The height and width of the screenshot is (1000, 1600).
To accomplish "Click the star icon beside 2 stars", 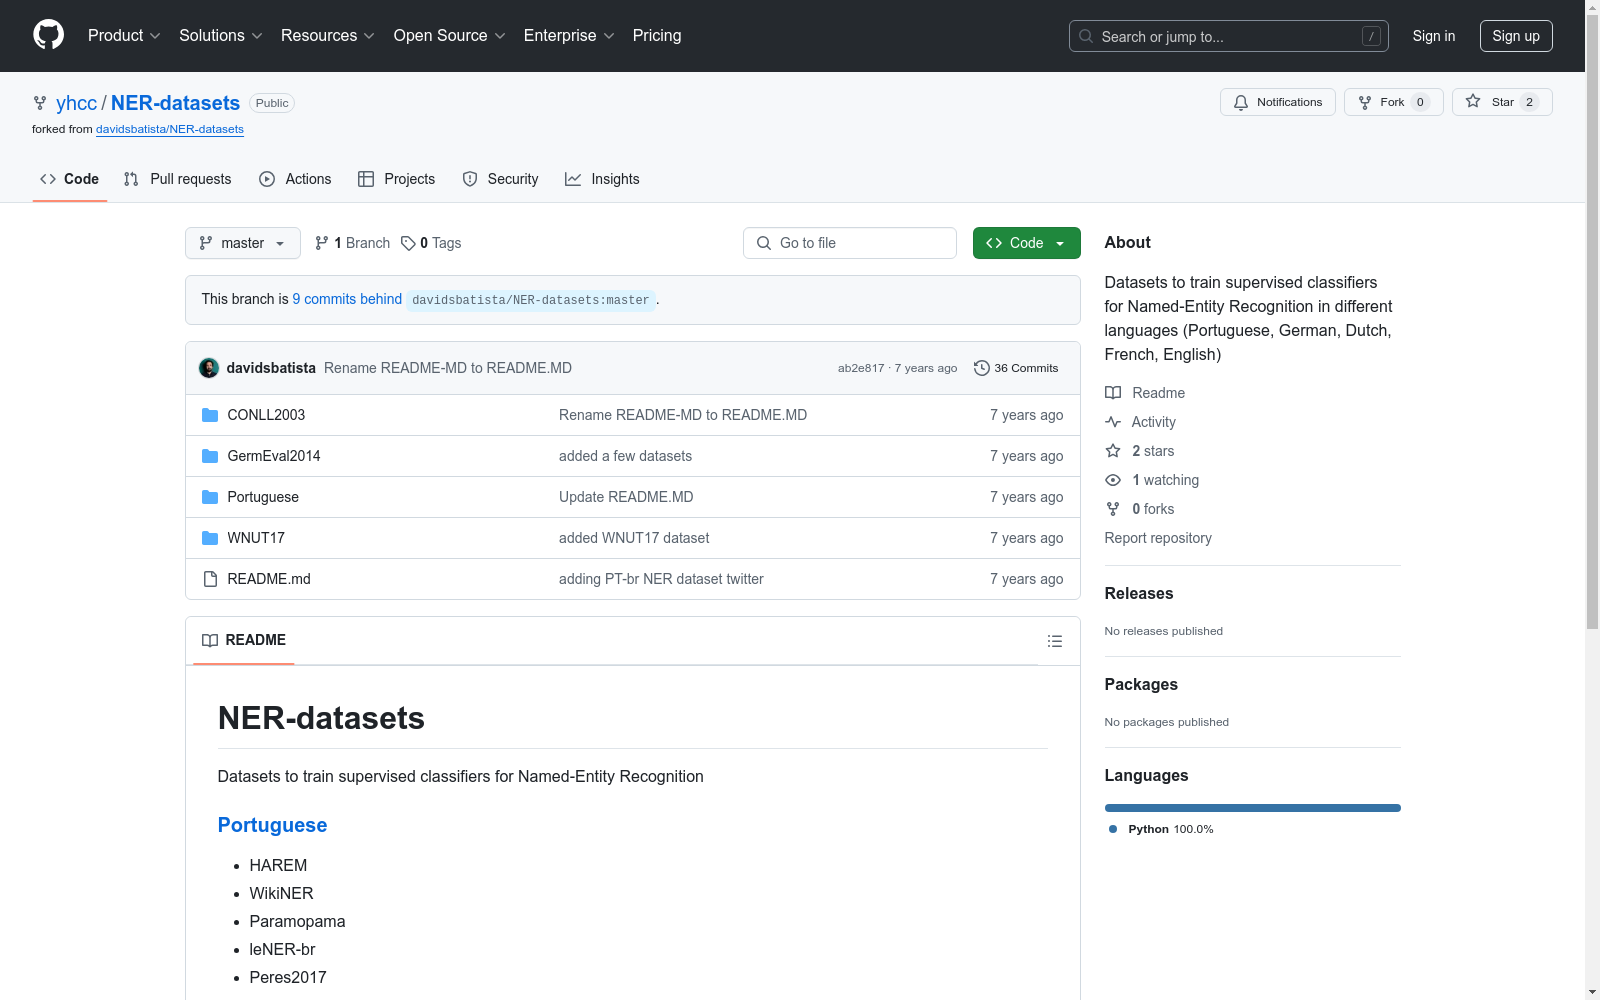I will click(x=1113, y=451).
